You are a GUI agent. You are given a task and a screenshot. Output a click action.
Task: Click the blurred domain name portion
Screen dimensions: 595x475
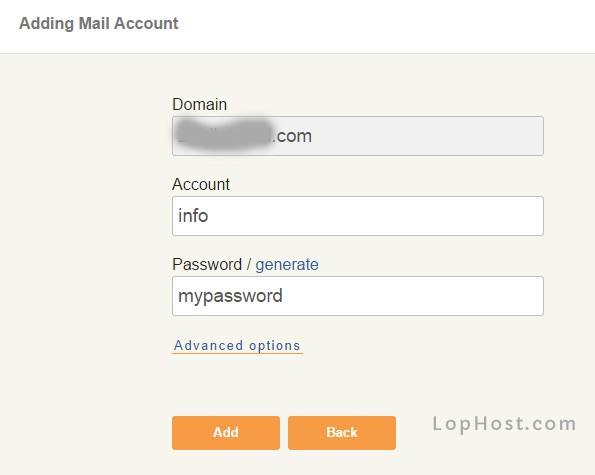(224, 135)
